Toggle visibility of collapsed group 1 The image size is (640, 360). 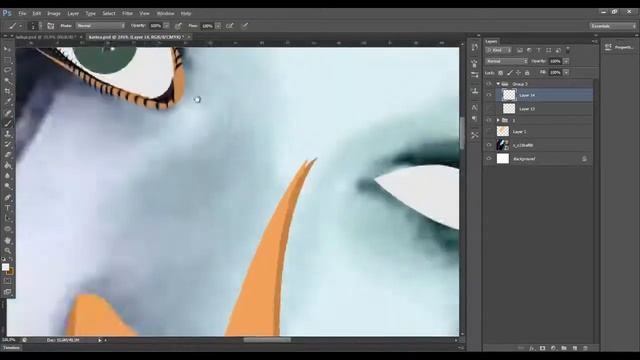pyautogui.click(x=489, y=120)
